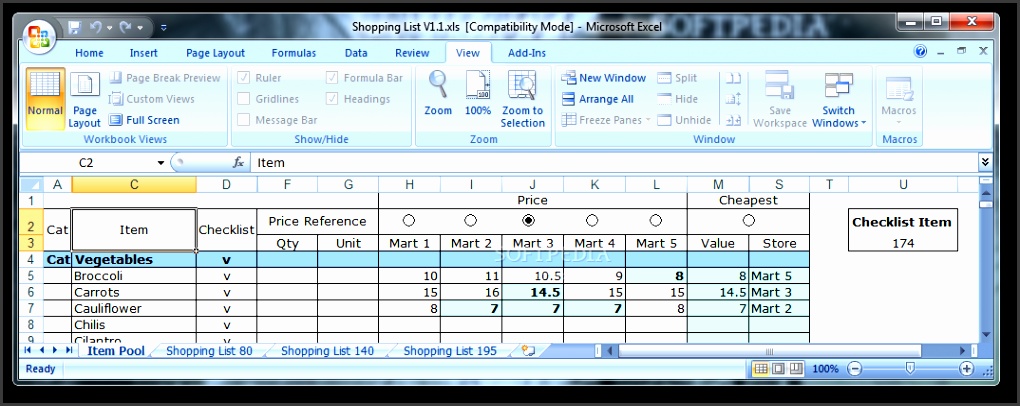Switch to Shopping List 80 sheet
Screen dimensions: 1020x406
209,351
